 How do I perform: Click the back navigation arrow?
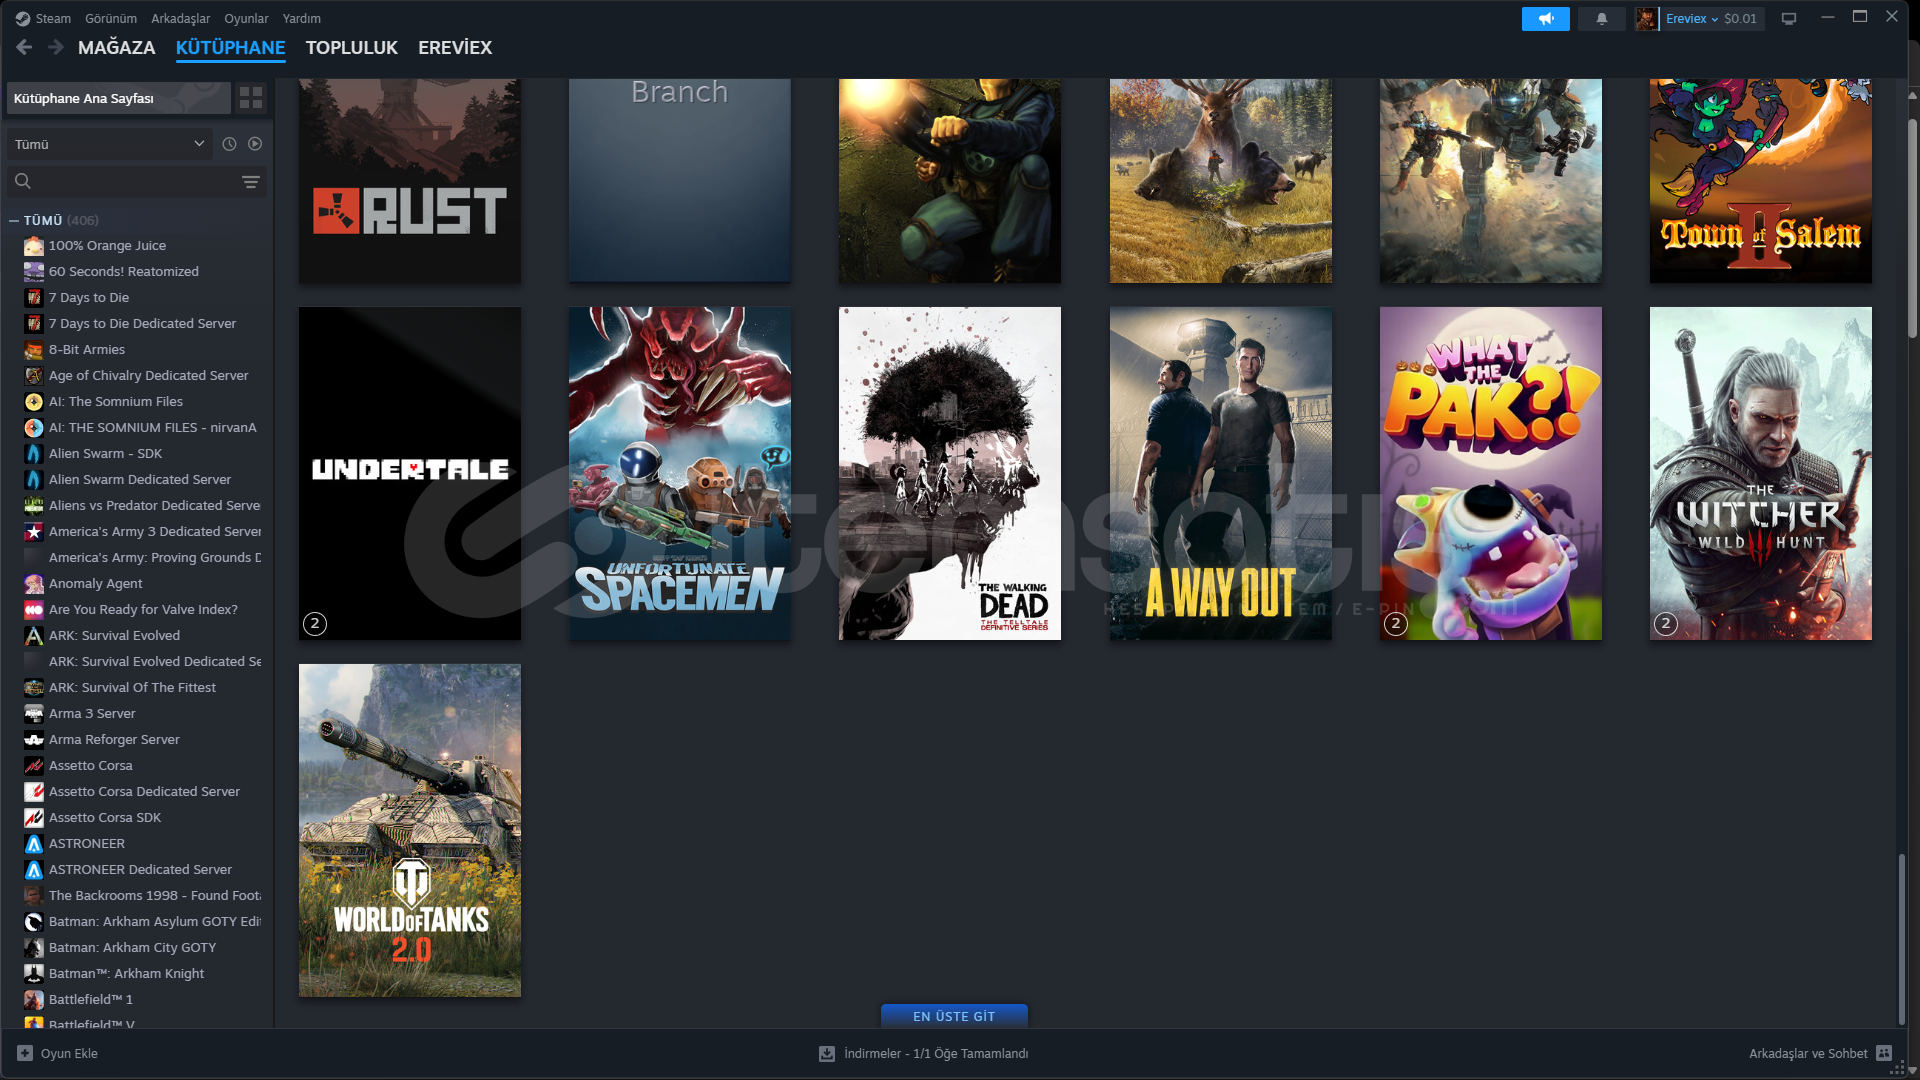point(24,47)
